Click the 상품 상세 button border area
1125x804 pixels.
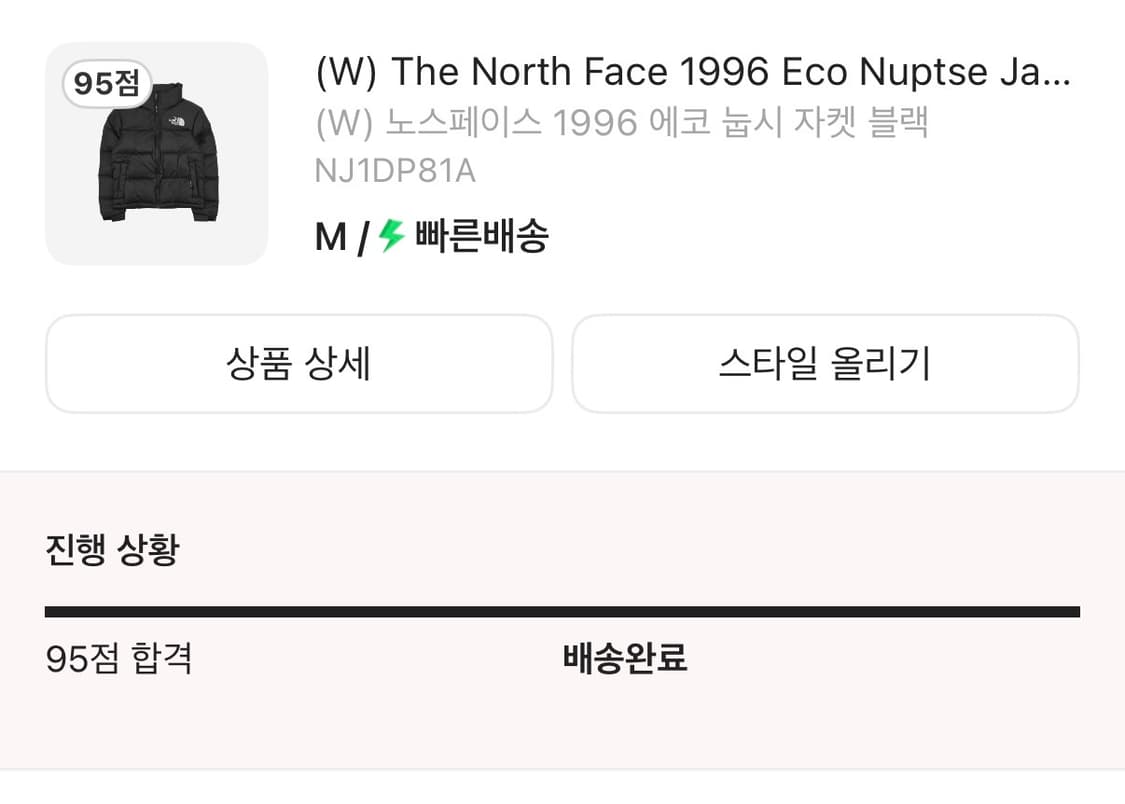point(297,318)
